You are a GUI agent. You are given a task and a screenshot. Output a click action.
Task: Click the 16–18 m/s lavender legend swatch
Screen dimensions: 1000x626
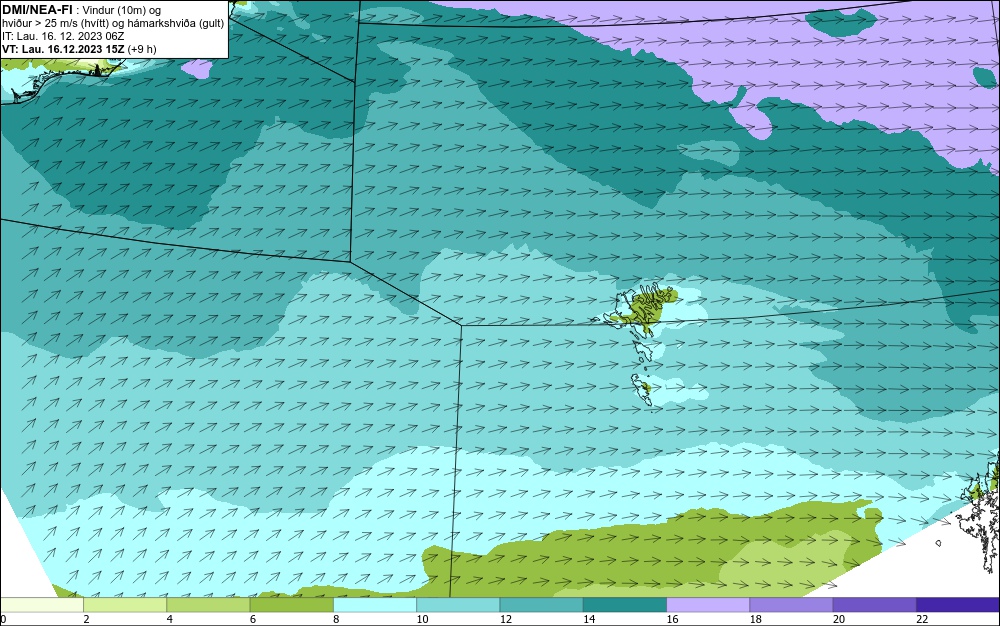[x=708, y=604]
